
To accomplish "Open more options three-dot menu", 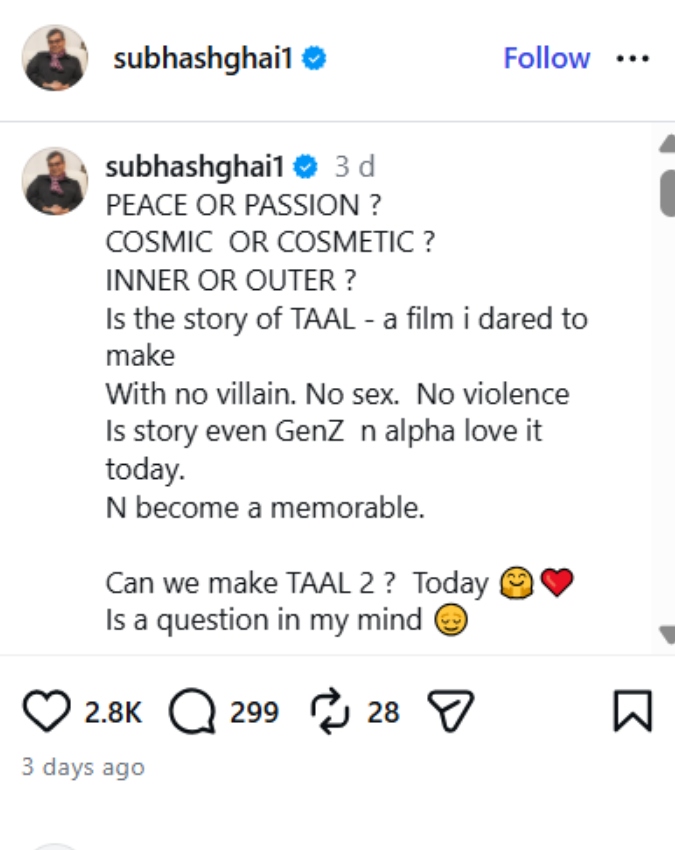I will tap(633, 59).
